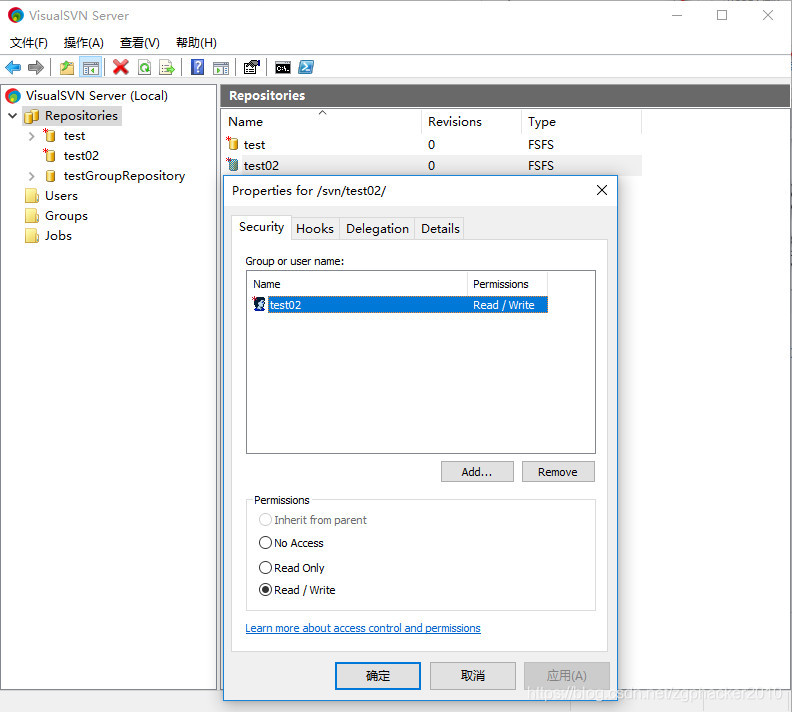Switch to the Hooks tab

click(x=315, y=229)
